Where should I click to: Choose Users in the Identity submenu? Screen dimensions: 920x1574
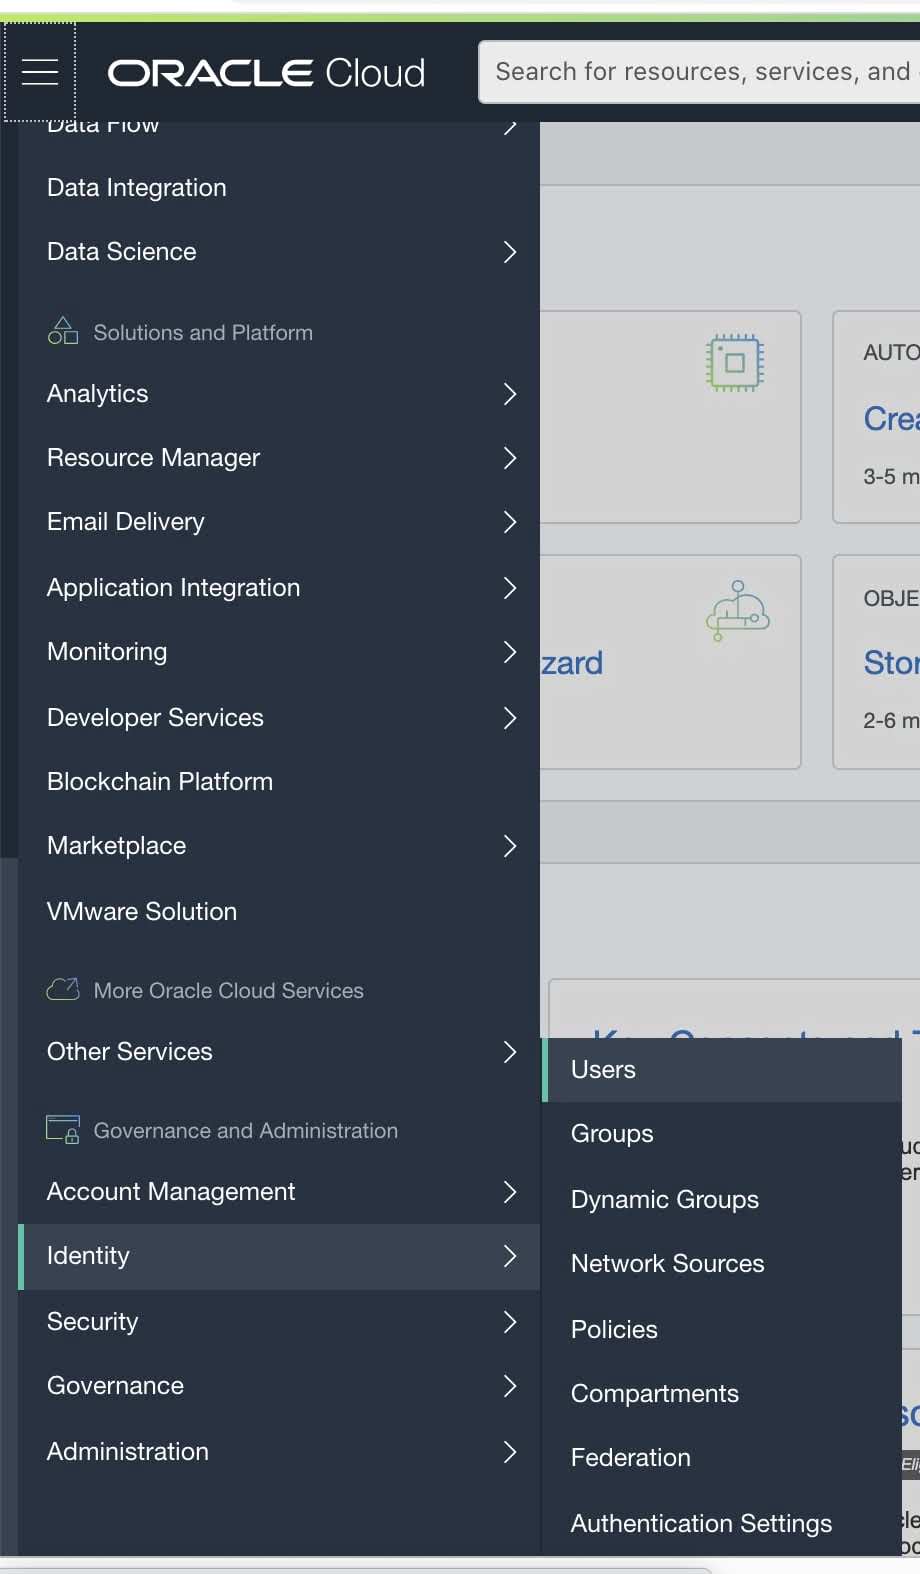tap(722, 1070)
